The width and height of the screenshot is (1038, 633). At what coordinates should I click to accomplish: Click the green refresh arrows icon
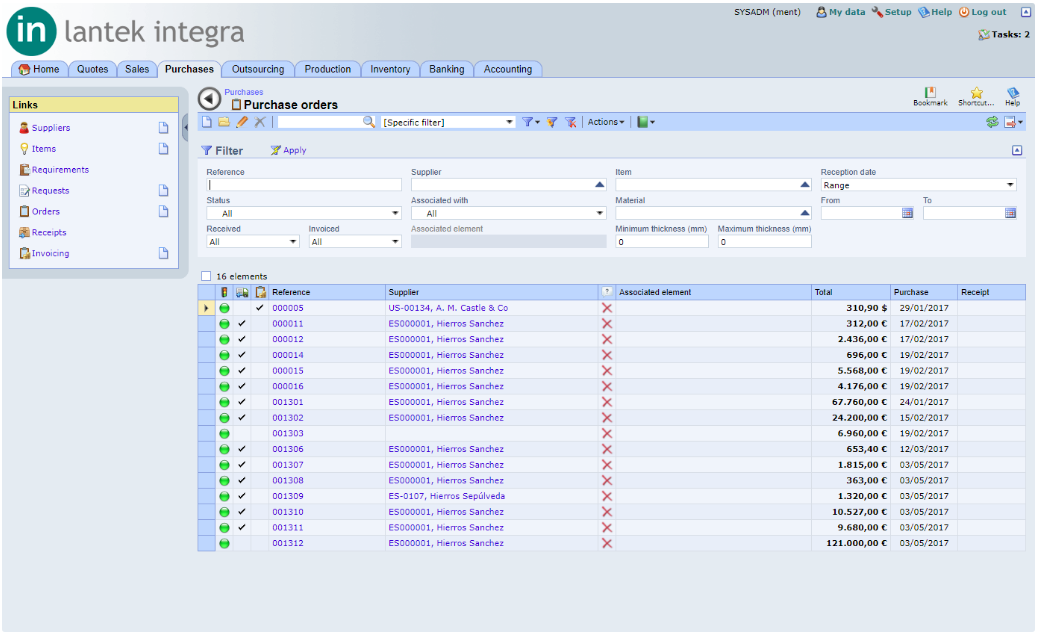(992, 122)
